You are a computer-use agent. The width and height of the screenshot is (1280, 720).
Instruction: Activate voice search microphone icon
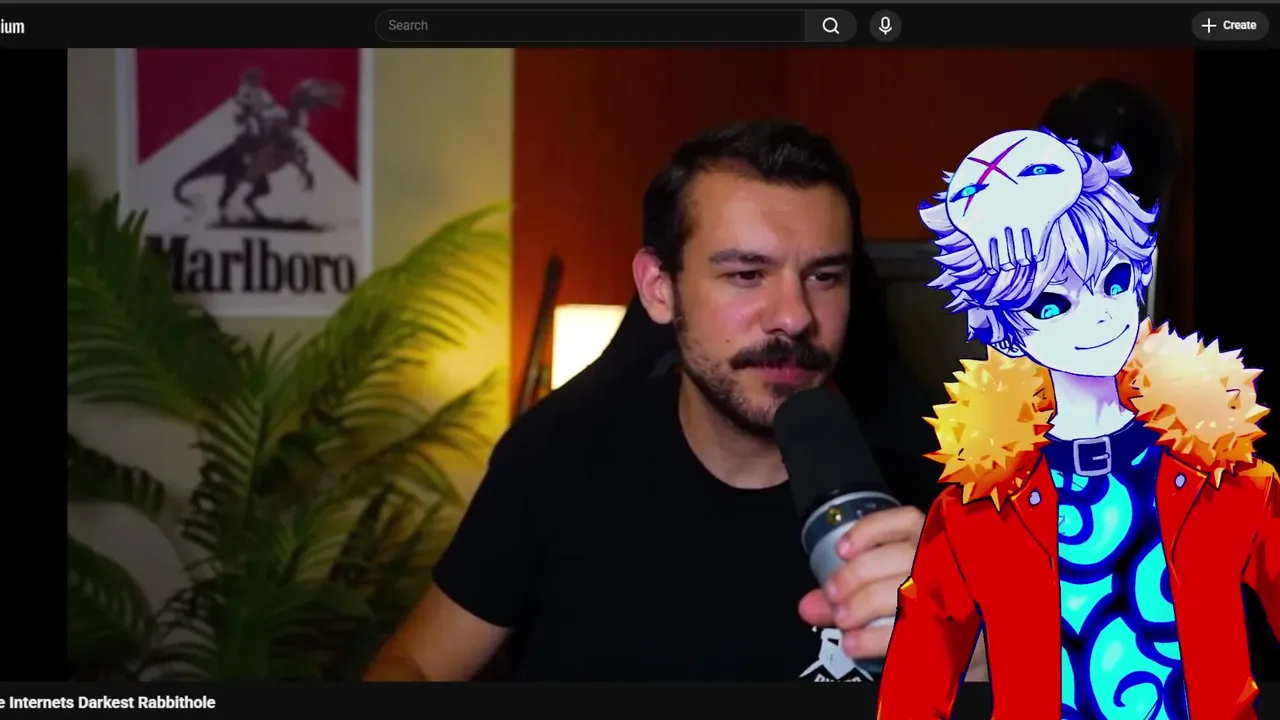885,25
